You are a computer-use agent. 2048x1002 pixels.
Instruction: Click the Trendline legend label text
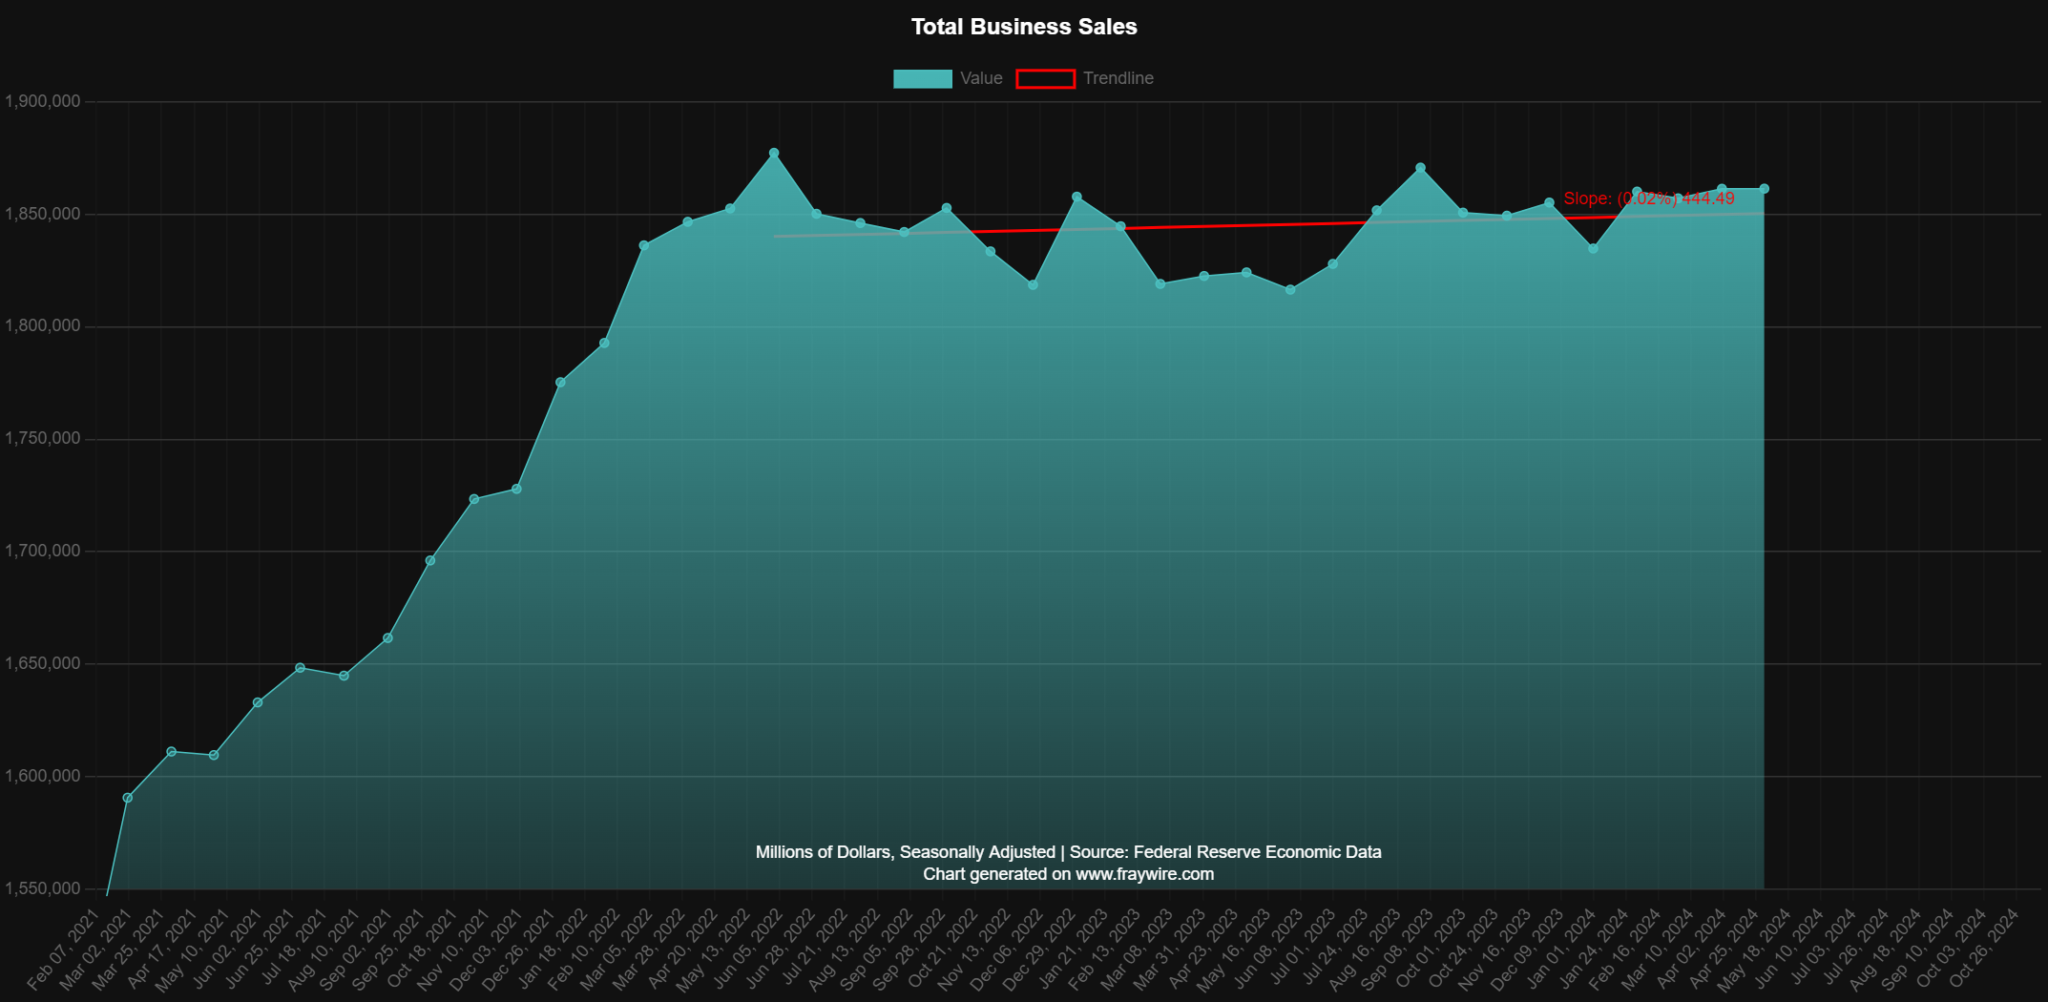pos(1118,78)
